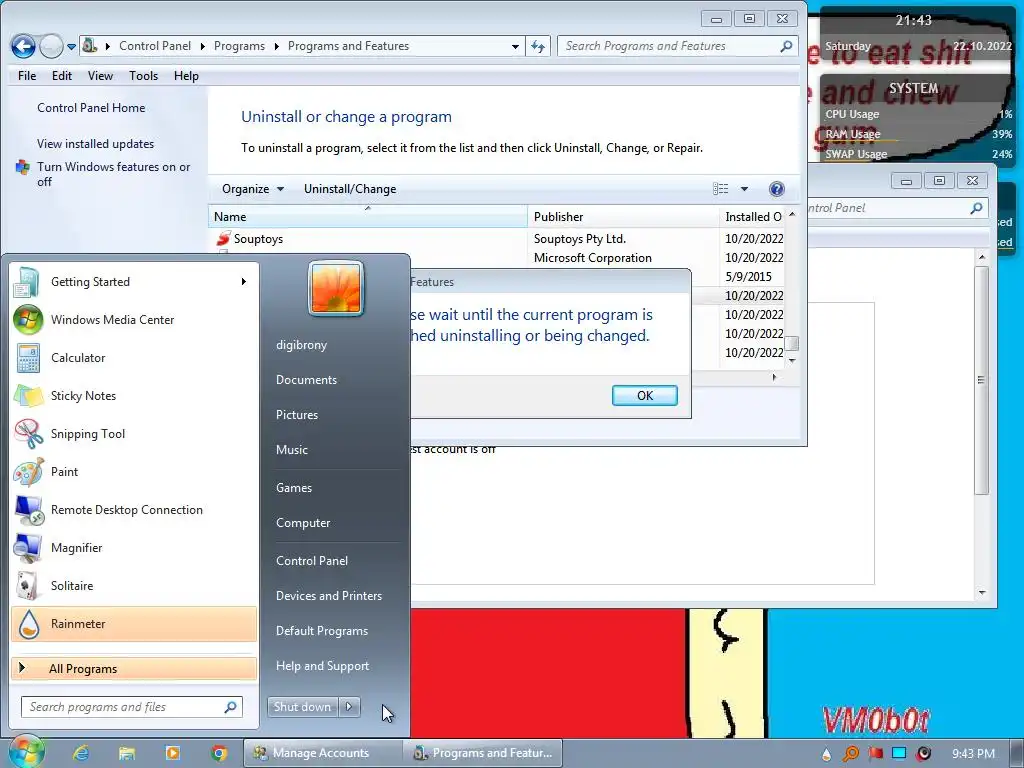The width and height of the screenshot is (1024, 768).
Task: Click the Search programs and files box
Action: coord(131,707)
